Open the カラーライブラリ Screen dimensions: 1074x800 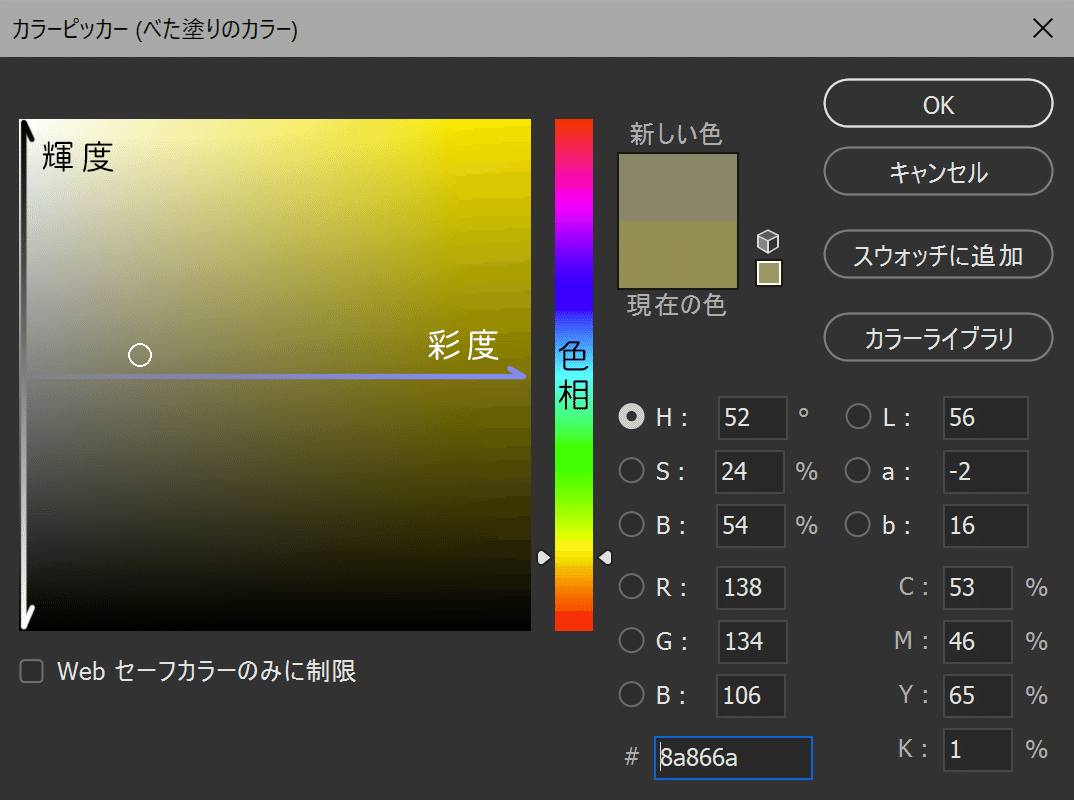point(937,337)
